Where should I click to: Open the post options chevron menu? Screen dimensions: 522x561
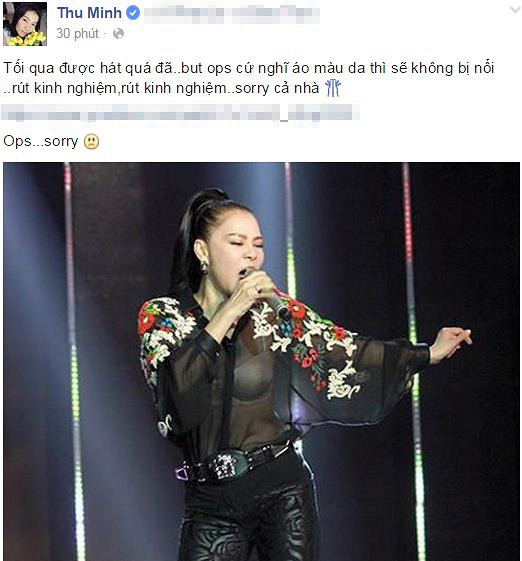(514, 10)
